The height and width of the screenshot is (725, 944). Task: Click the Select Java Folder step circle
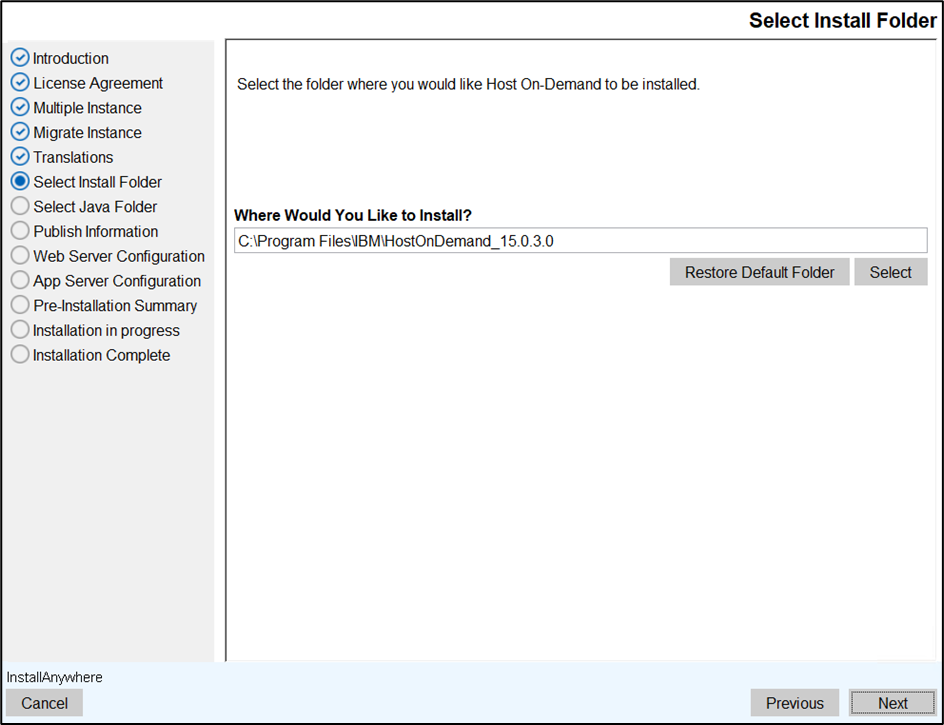click(x=20, y=207)
